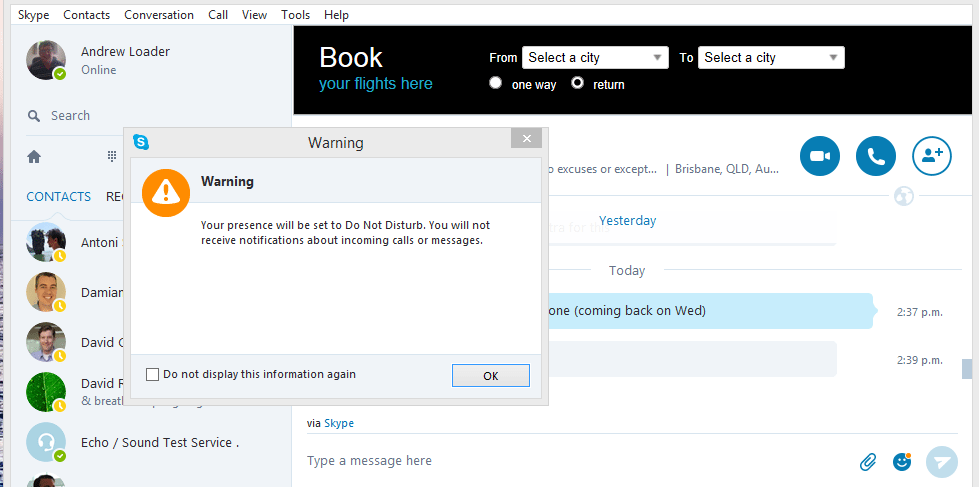Click the Today date separator

coord(627,270)
